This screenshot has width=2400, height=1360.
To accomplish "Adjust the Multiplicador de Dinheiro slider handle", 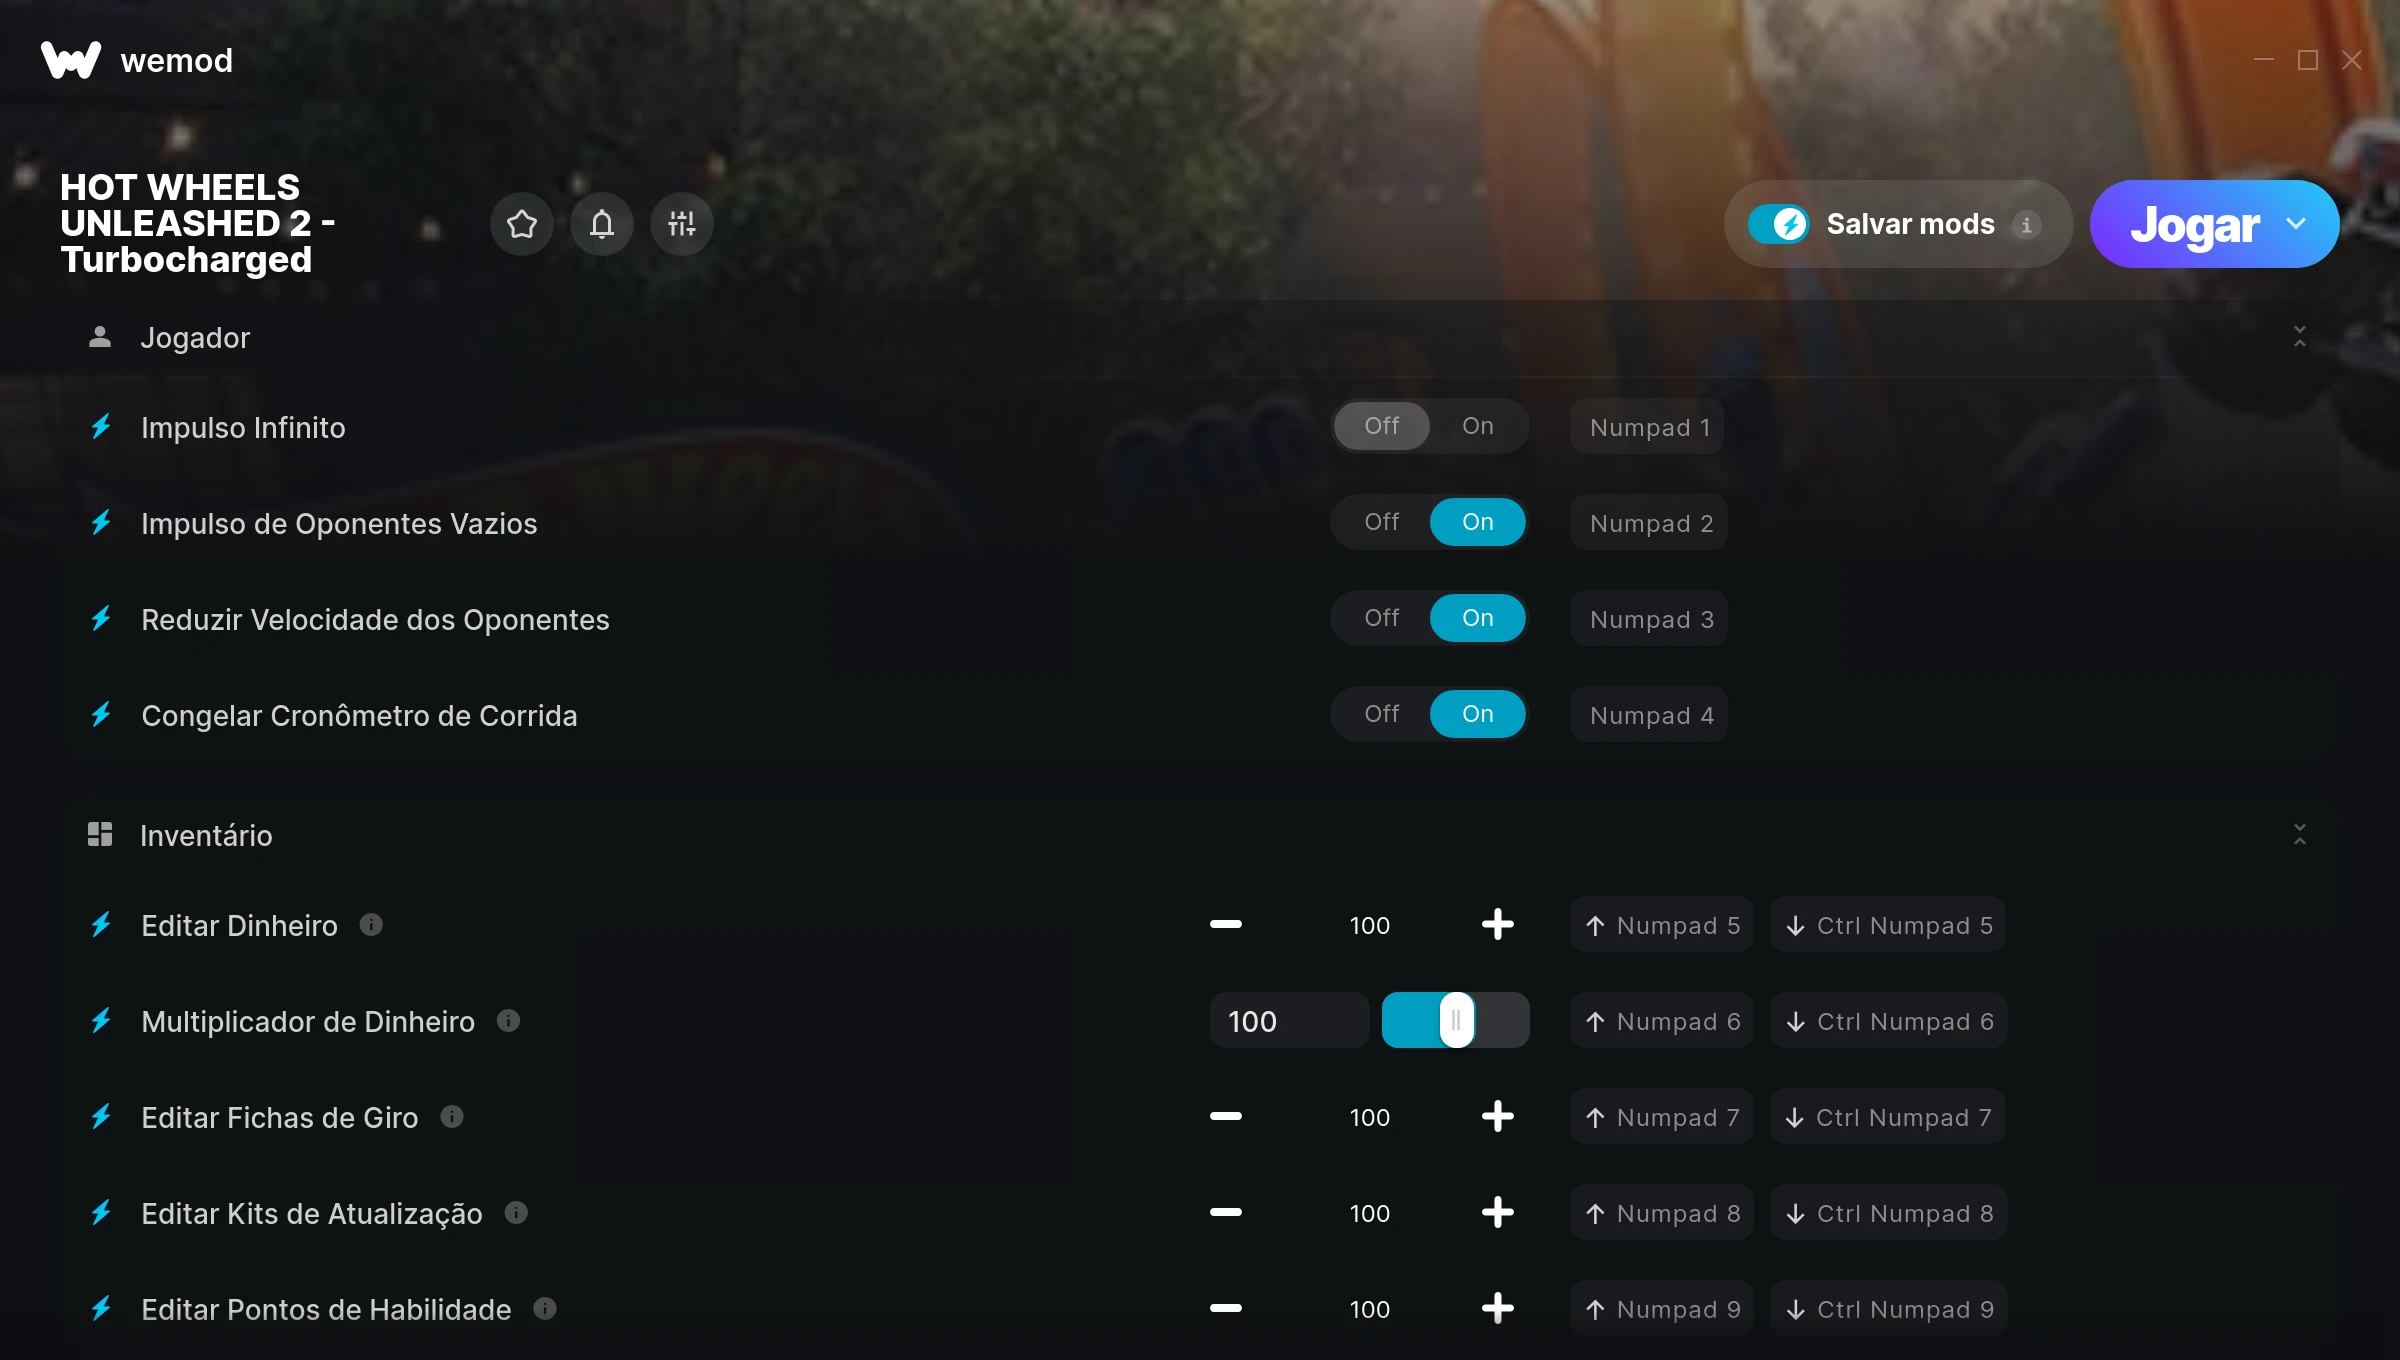I will pyautogui.click(x=1457, y=1020).
